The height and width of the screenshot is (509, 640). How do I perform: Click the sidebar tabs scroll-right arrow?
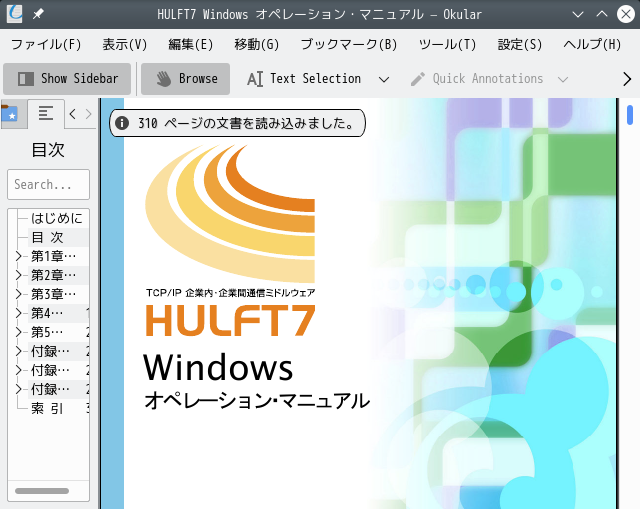coord(89,114)
